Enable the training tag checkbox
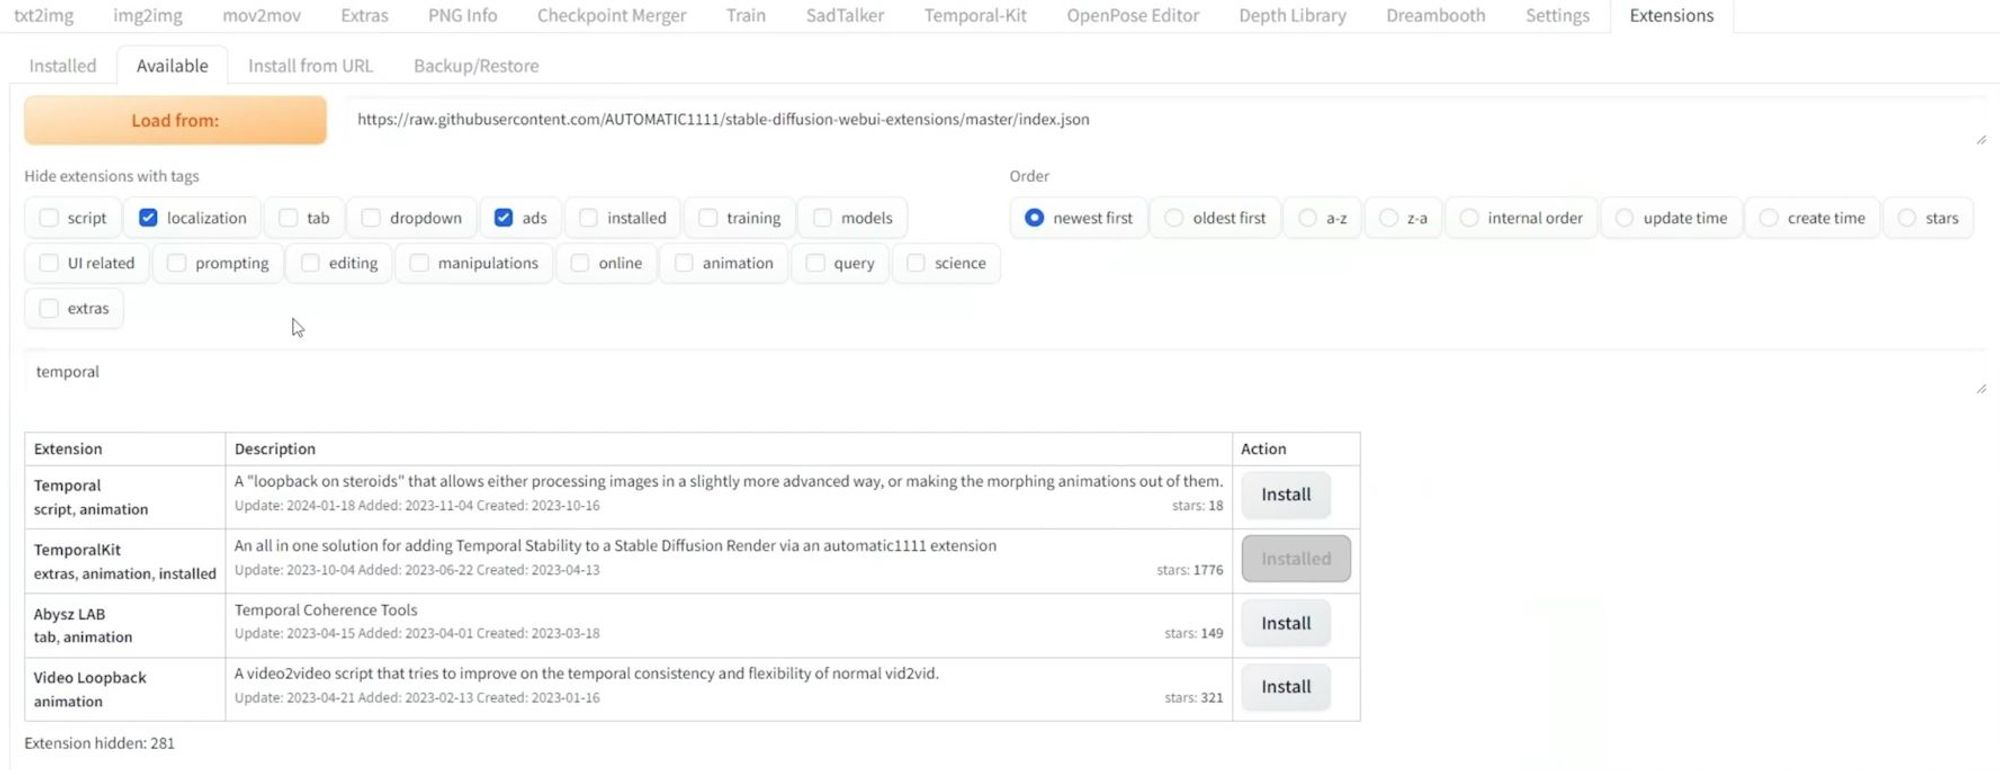 pyautogui.click(x=708, y=218)
